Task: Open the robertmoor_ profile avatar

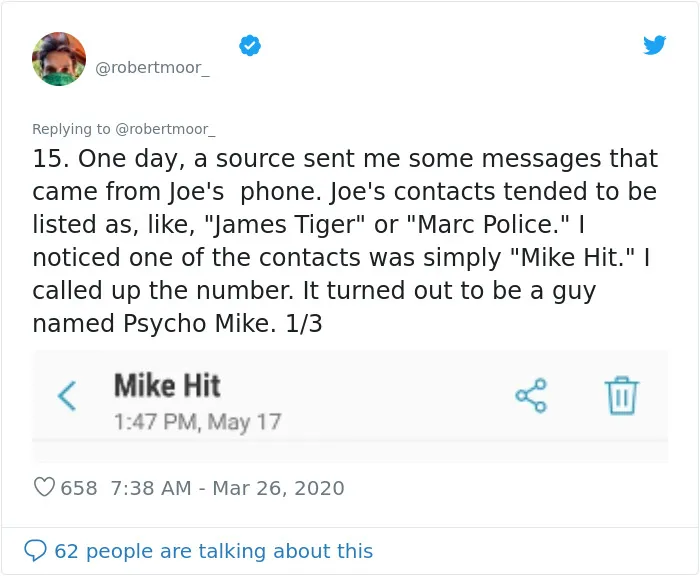Action: point(59,59)
